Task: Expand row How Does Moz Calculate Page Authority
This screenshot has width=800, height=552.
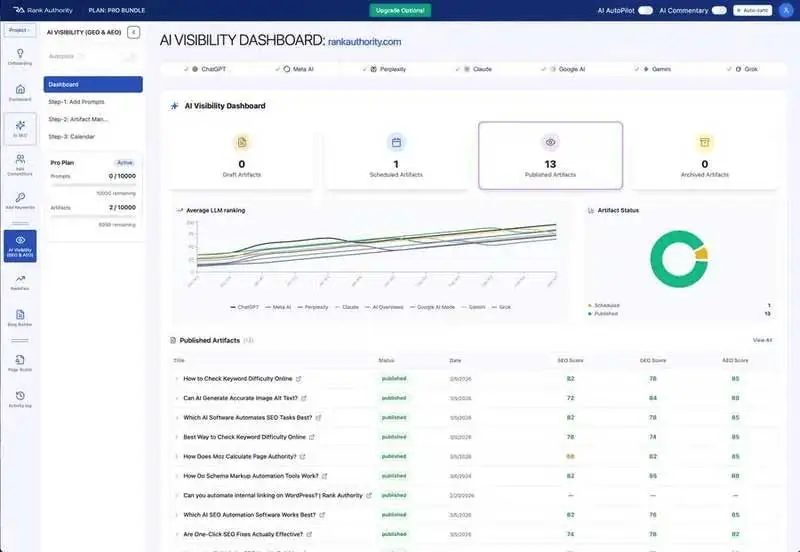Action: [177, 457]
